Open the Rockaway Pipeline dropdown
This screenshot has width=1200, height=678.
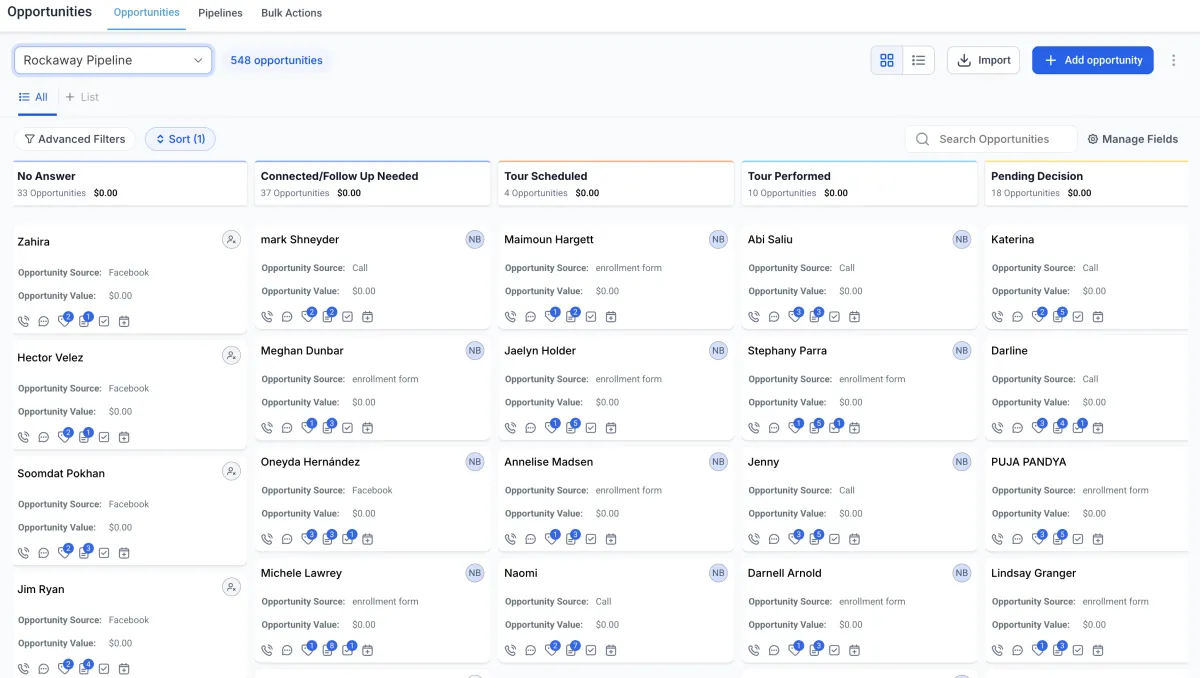113,60
